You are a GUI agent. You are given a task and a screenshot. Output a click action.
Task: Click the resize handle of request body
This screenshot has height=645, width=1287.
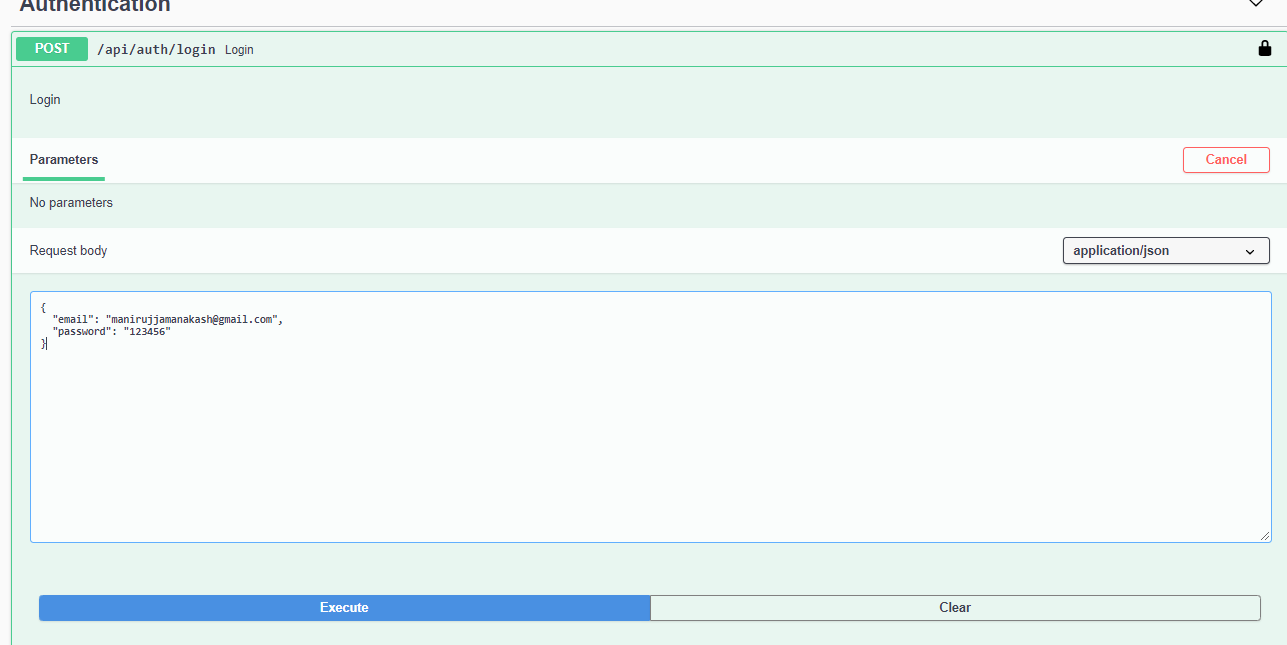[x=1265, y=536]
